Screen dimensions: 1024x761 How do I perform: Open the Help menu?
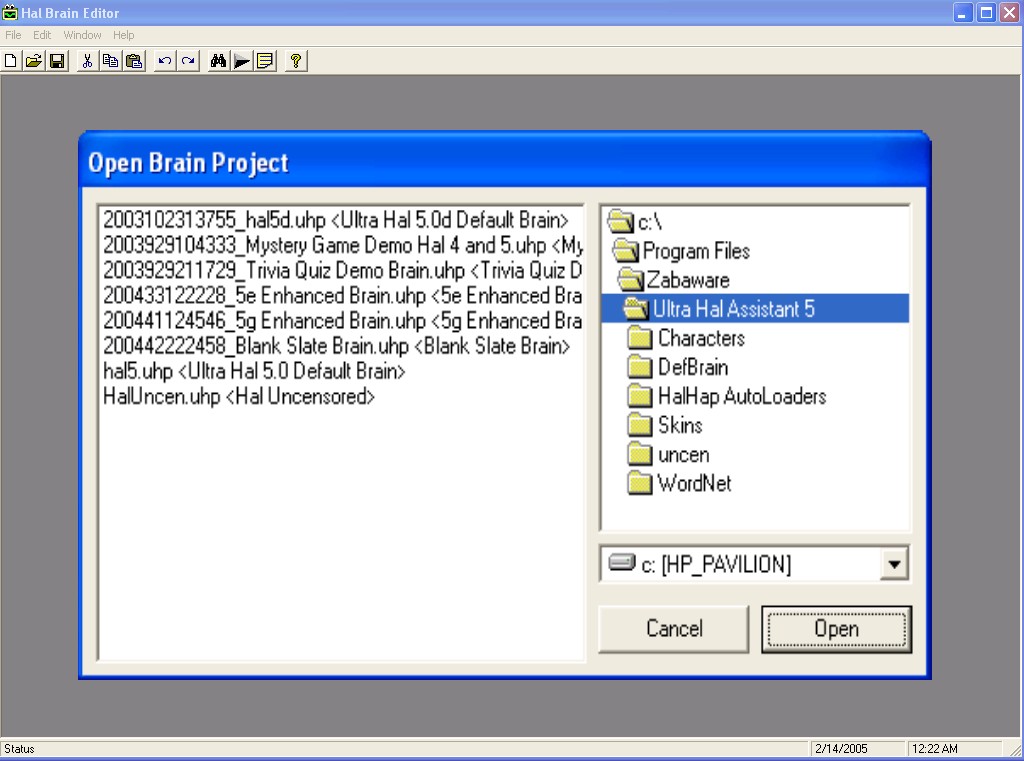pos(123,35)
